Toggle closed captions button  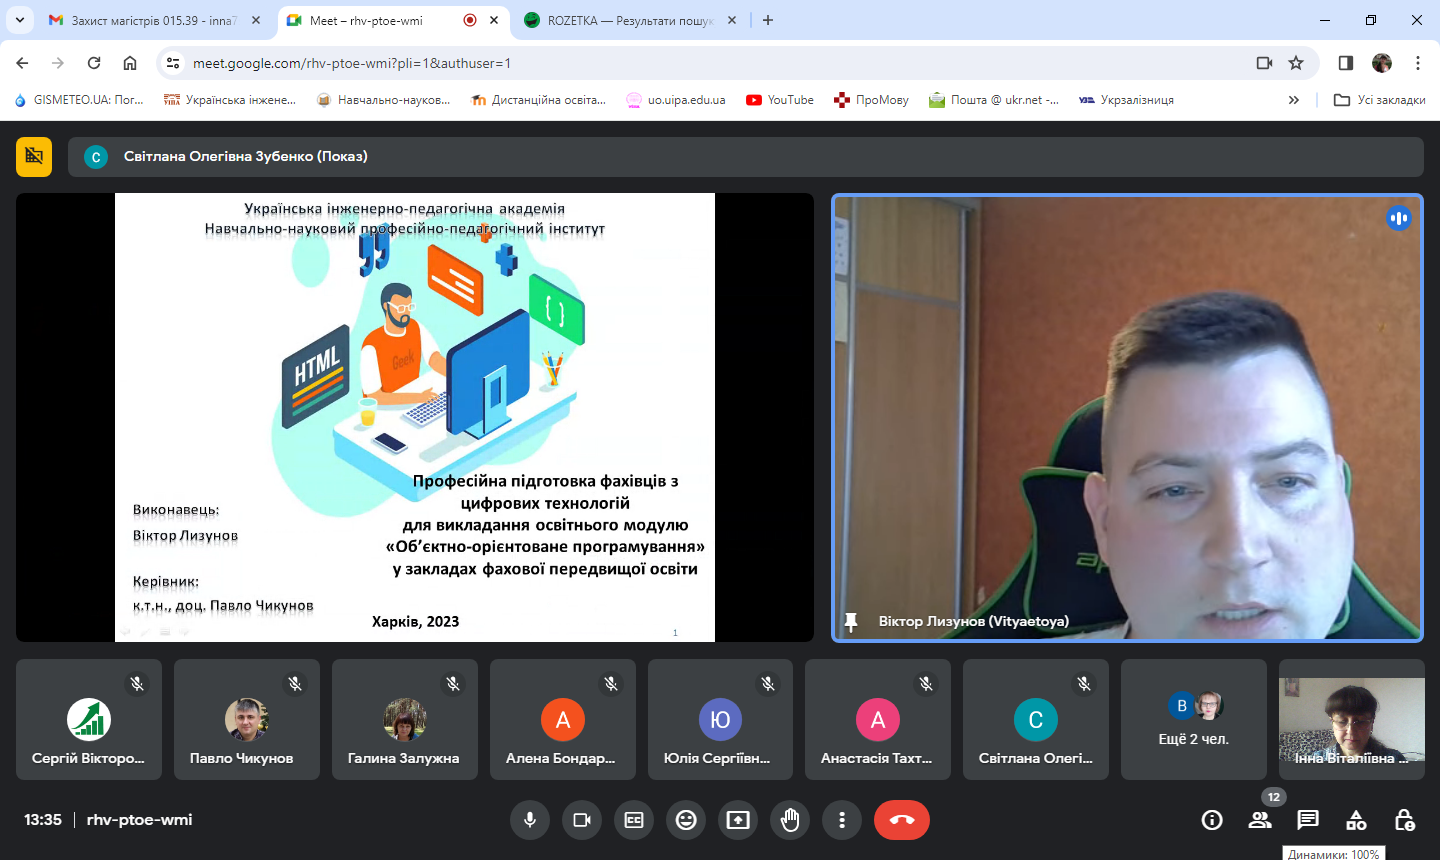click(634, 820)
